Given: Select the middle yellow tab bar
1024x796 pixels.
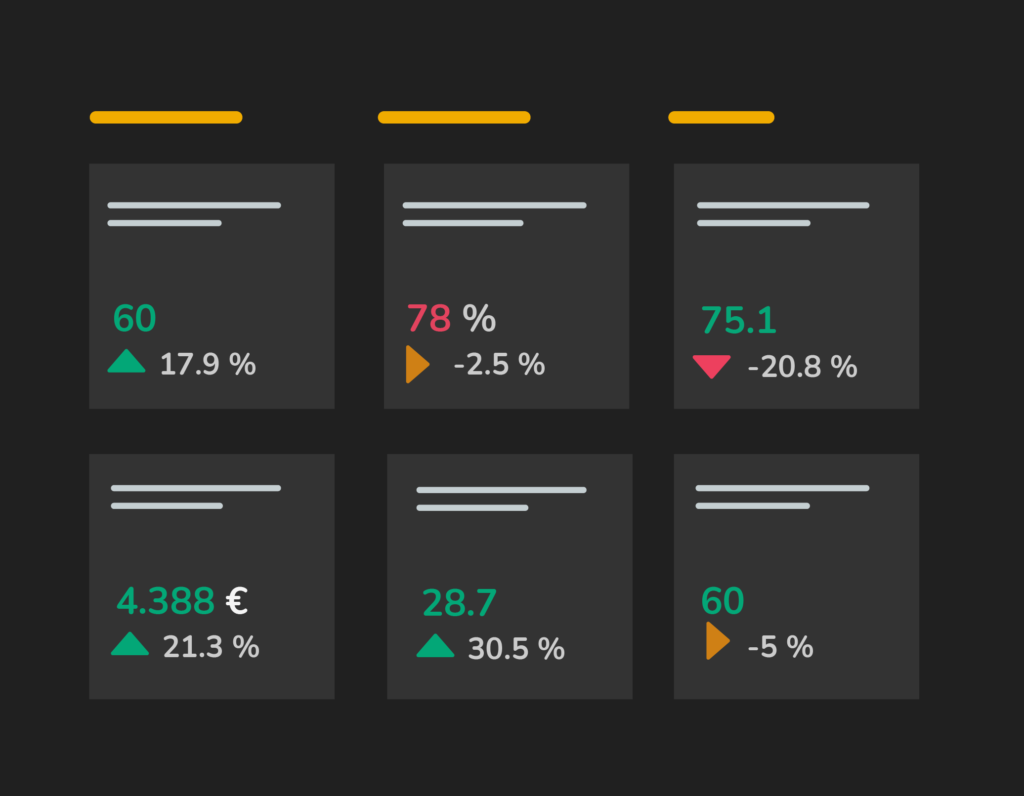Looking at the screenshot, I should click(454, 117).
